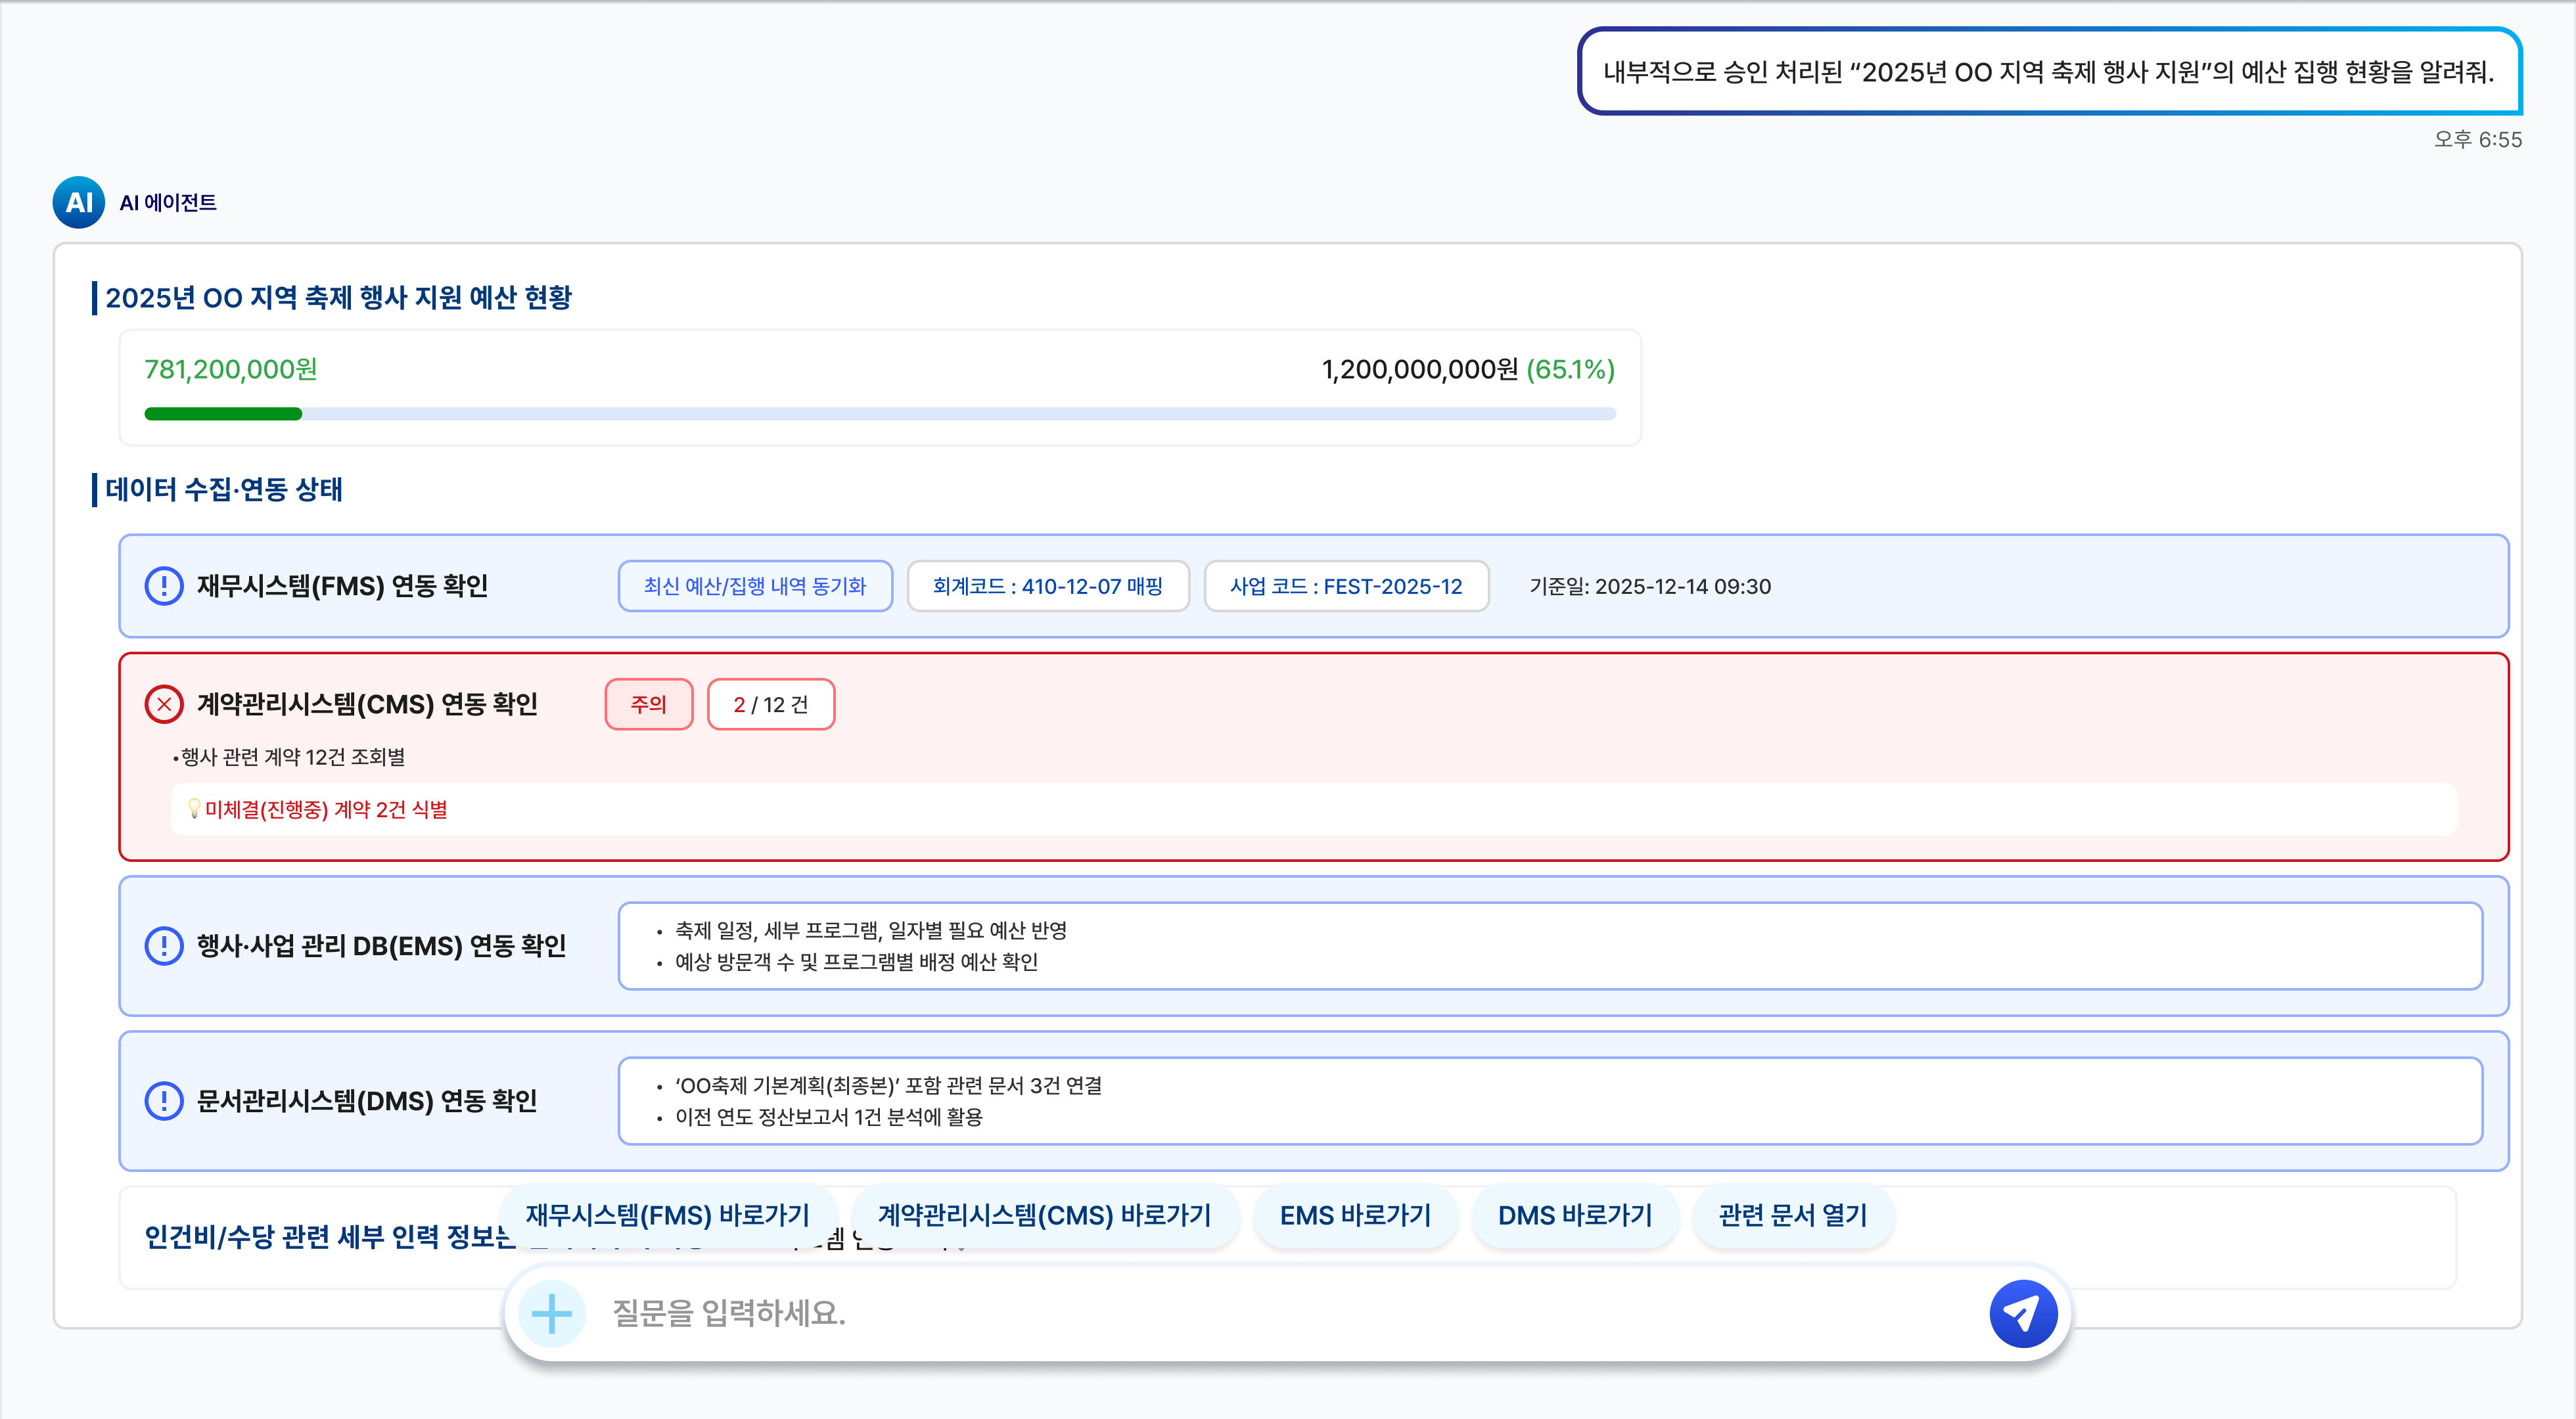
Task: Click 계약관리시스템(CMS) 연동 확인 title
Action: 367,704
